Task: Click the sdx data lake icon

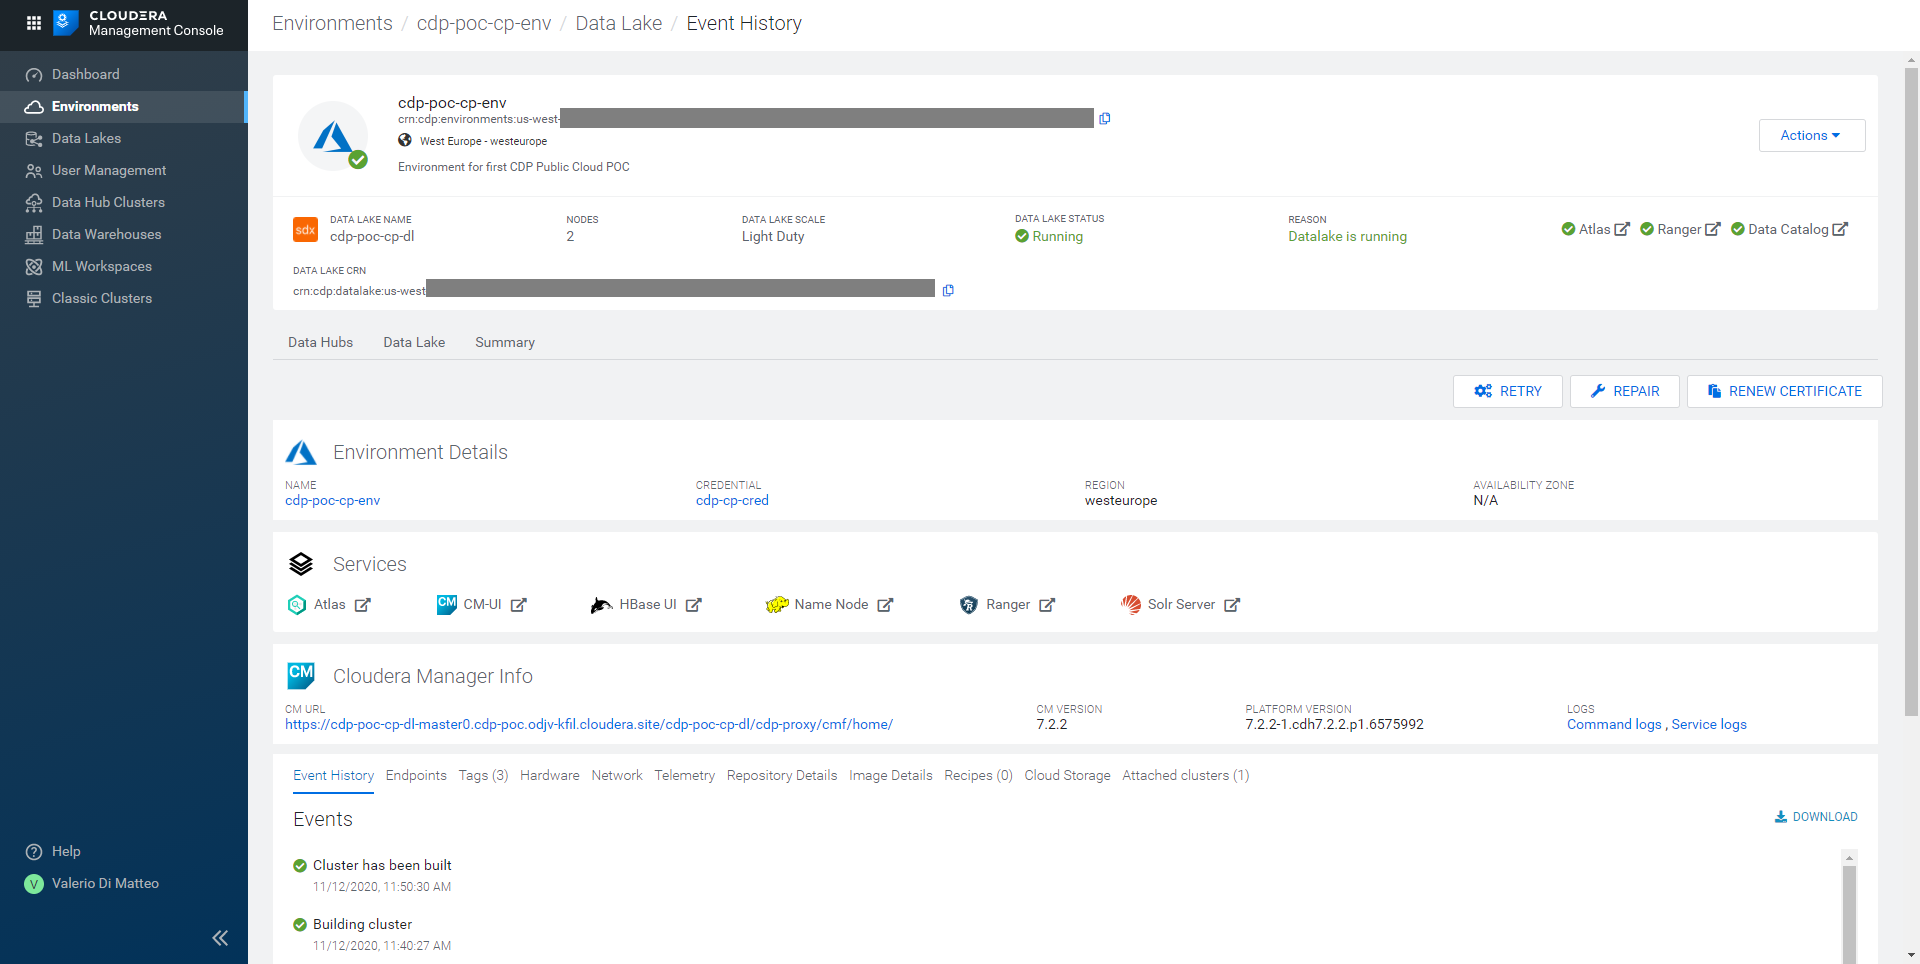Action: coord(305,229)
